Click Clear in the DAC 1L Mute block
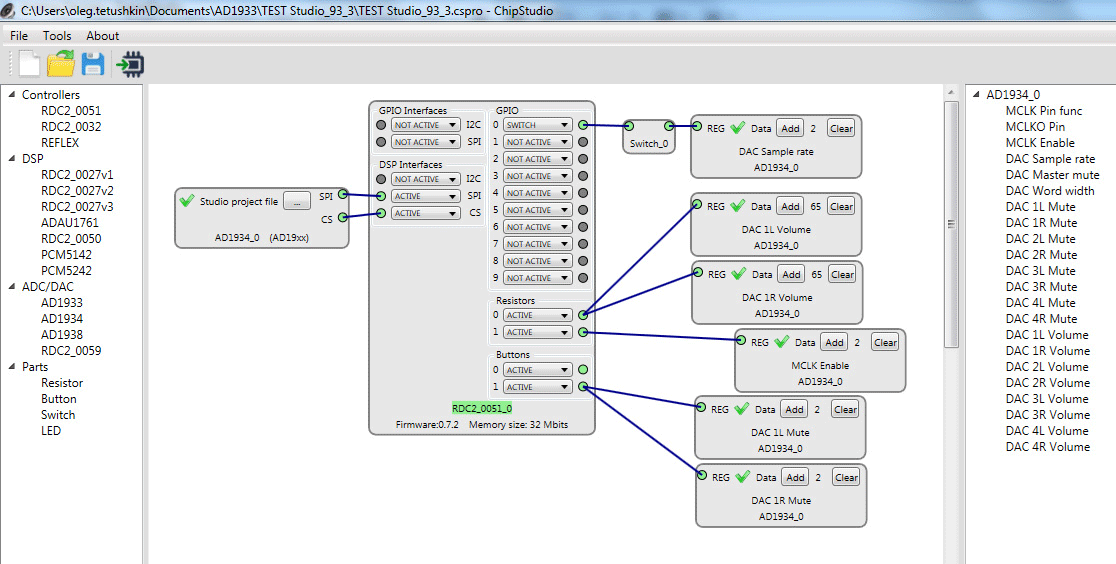 click(x=845, y=409)
